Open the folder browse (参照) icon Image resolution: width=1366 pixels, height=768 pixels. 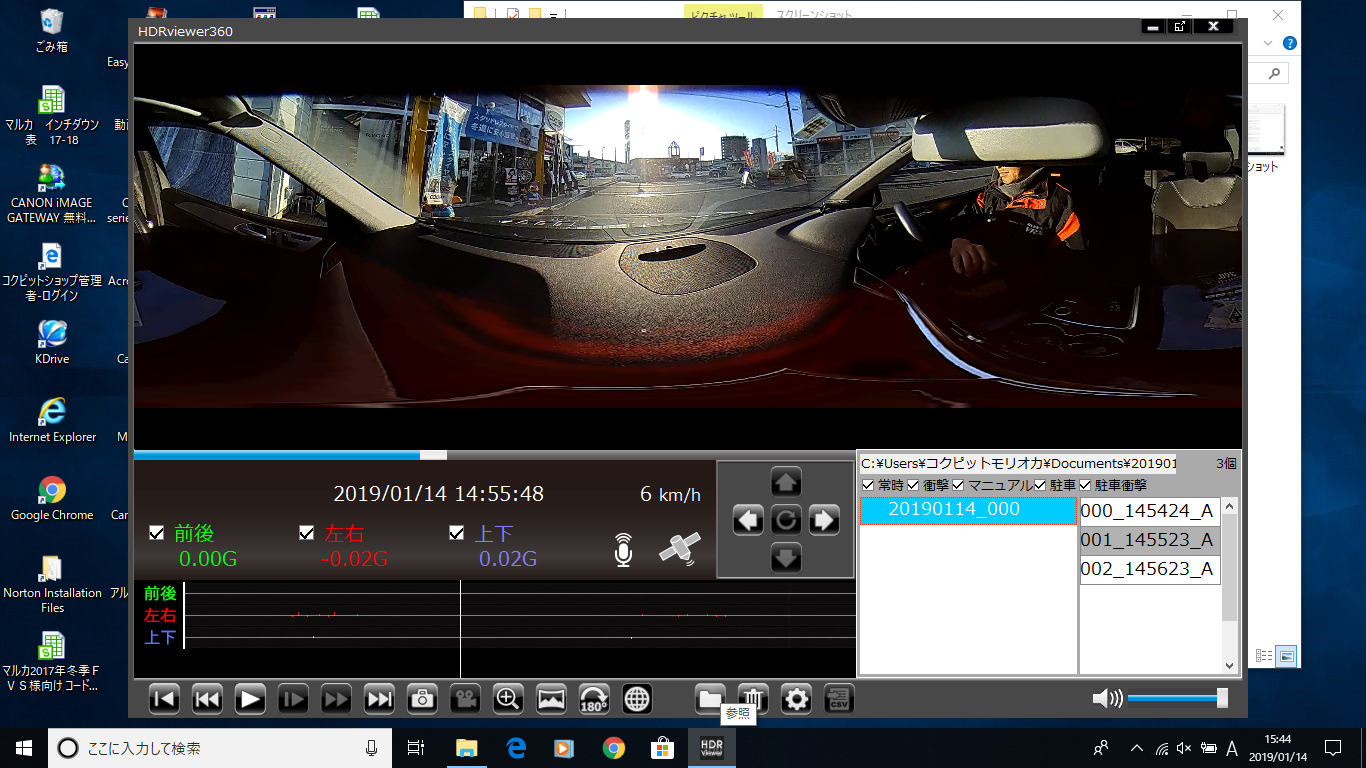(710, 698)
